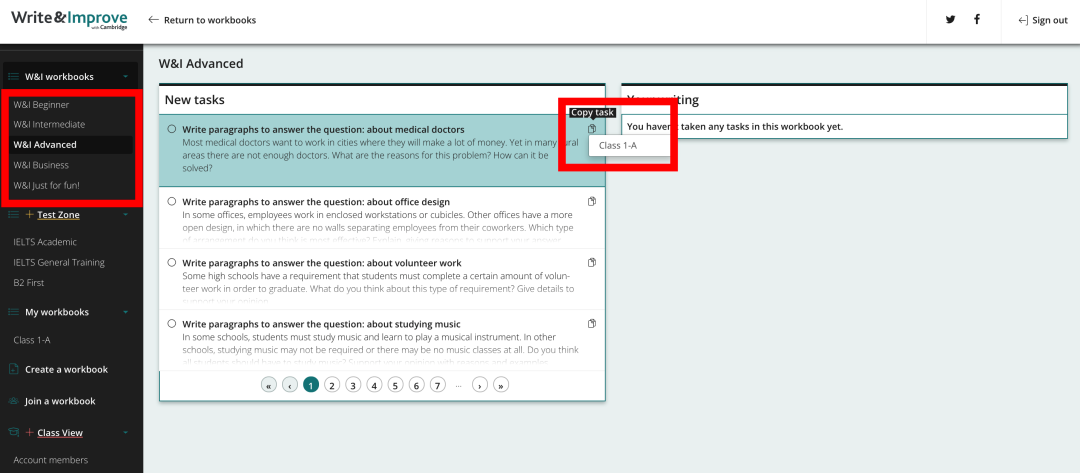Image resolution: width=1080 pixels, height=473 pixels.
Task: Click copy task icon for medical doctors
Action: click(592, 129)
